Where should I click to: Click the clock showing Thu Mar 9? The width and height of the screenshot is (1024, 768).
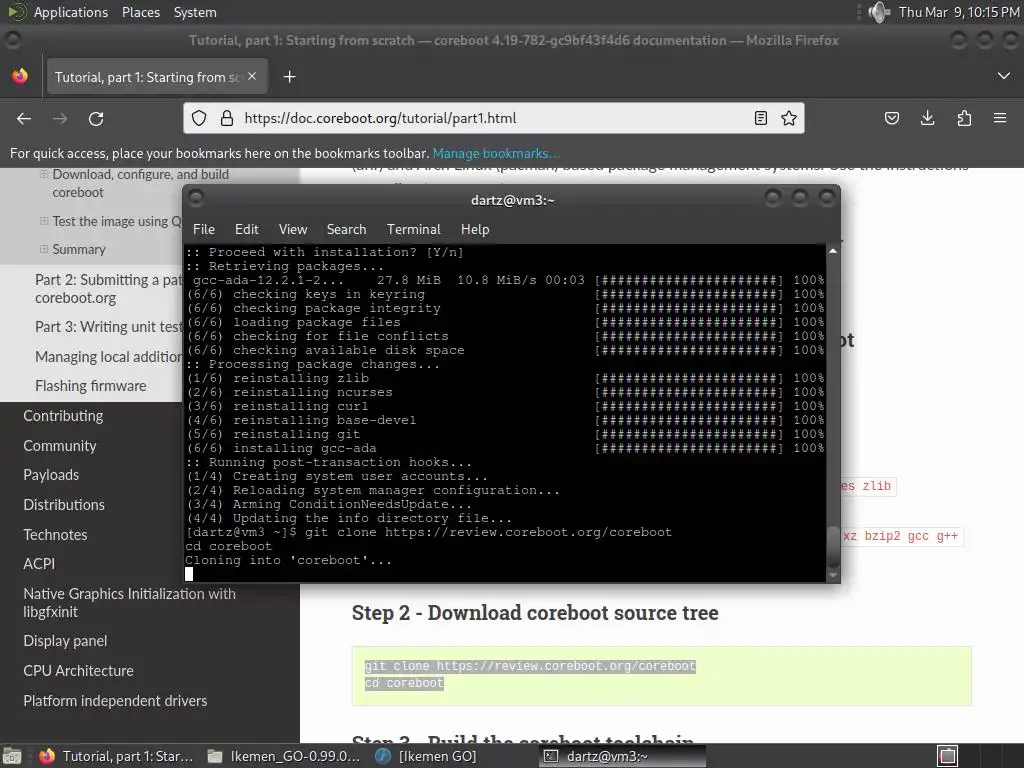point(959,12)
